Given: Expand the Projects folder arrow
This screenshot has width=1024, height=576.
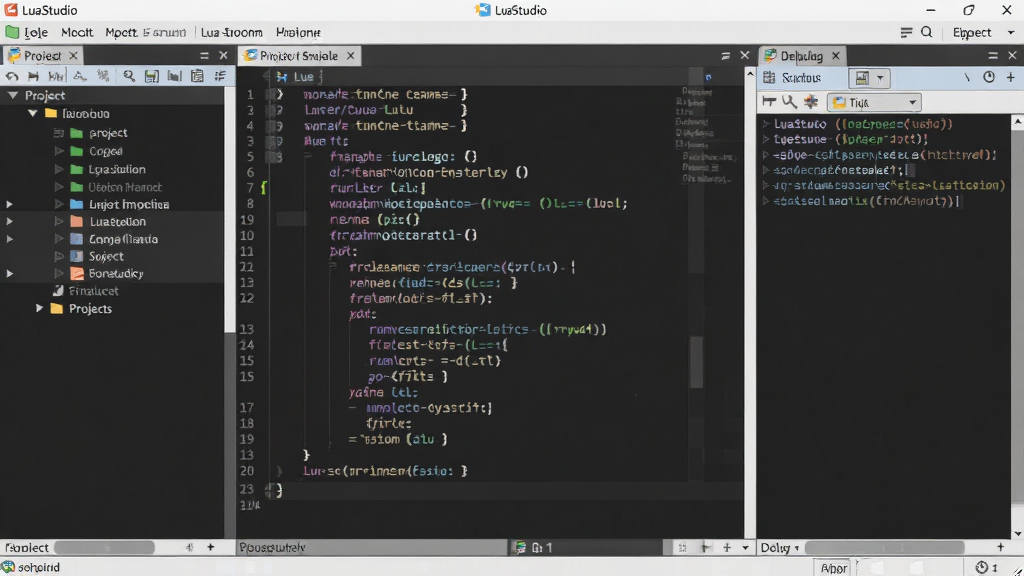Looking at the screenshot, I should [39, 308].
